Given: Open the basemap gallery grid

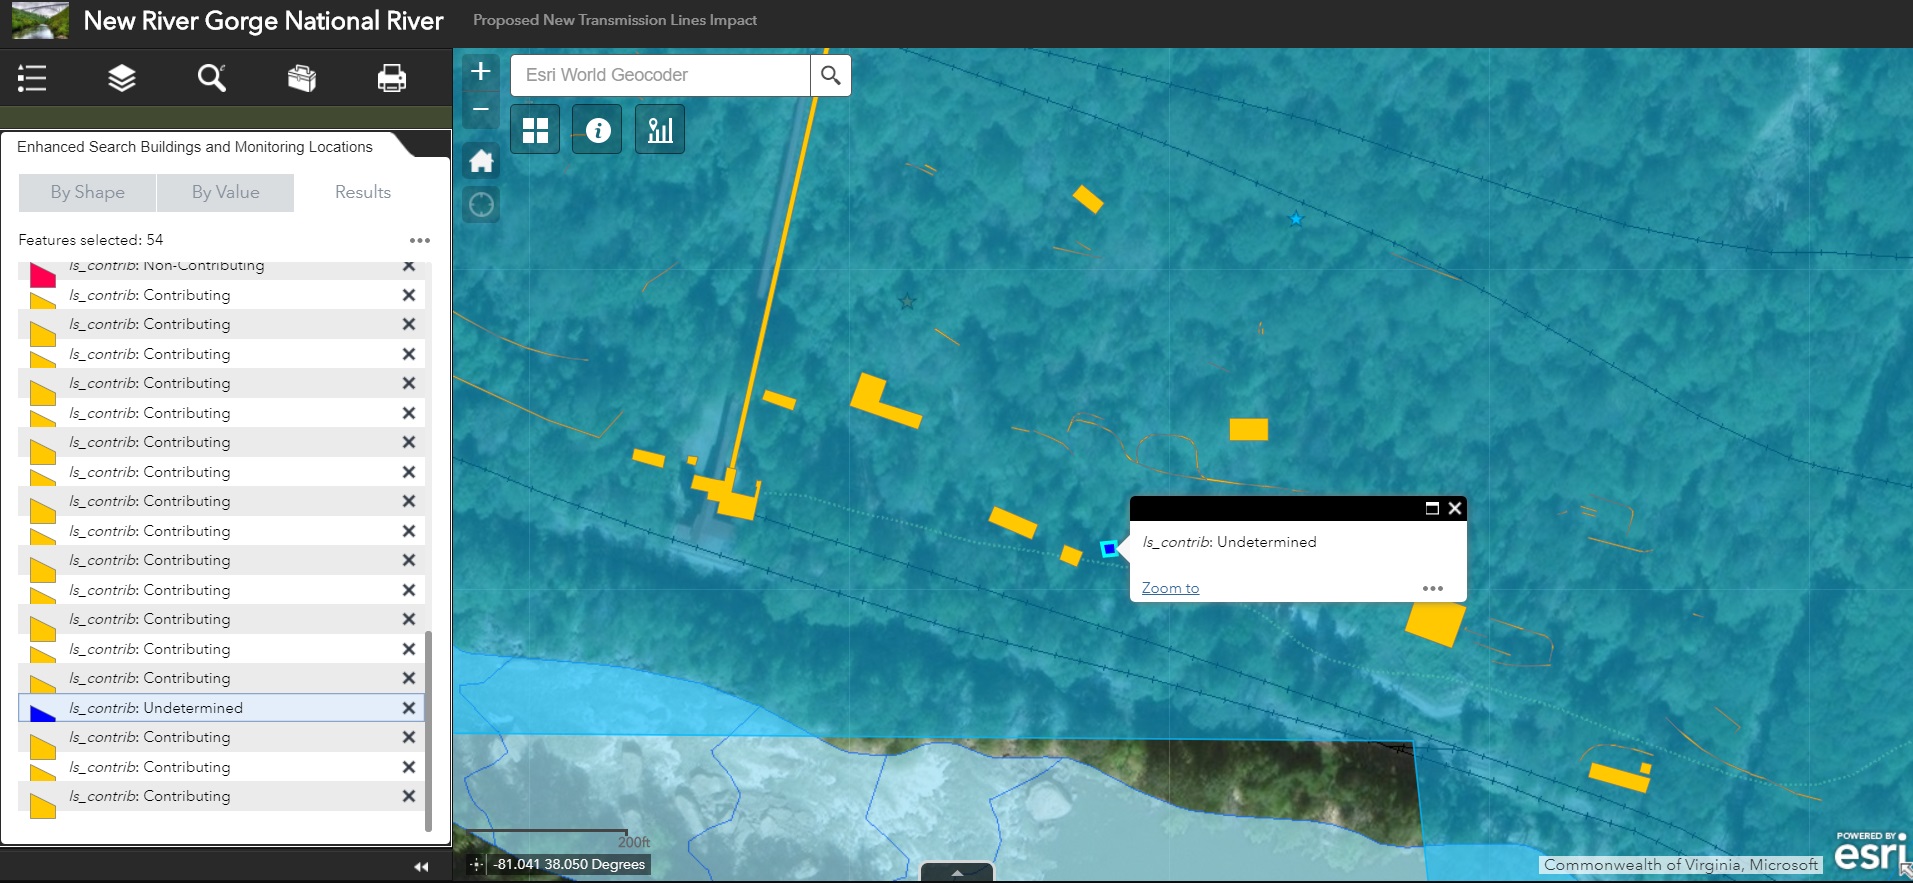Looking at the screenshot, I should [x=535, y=130].
